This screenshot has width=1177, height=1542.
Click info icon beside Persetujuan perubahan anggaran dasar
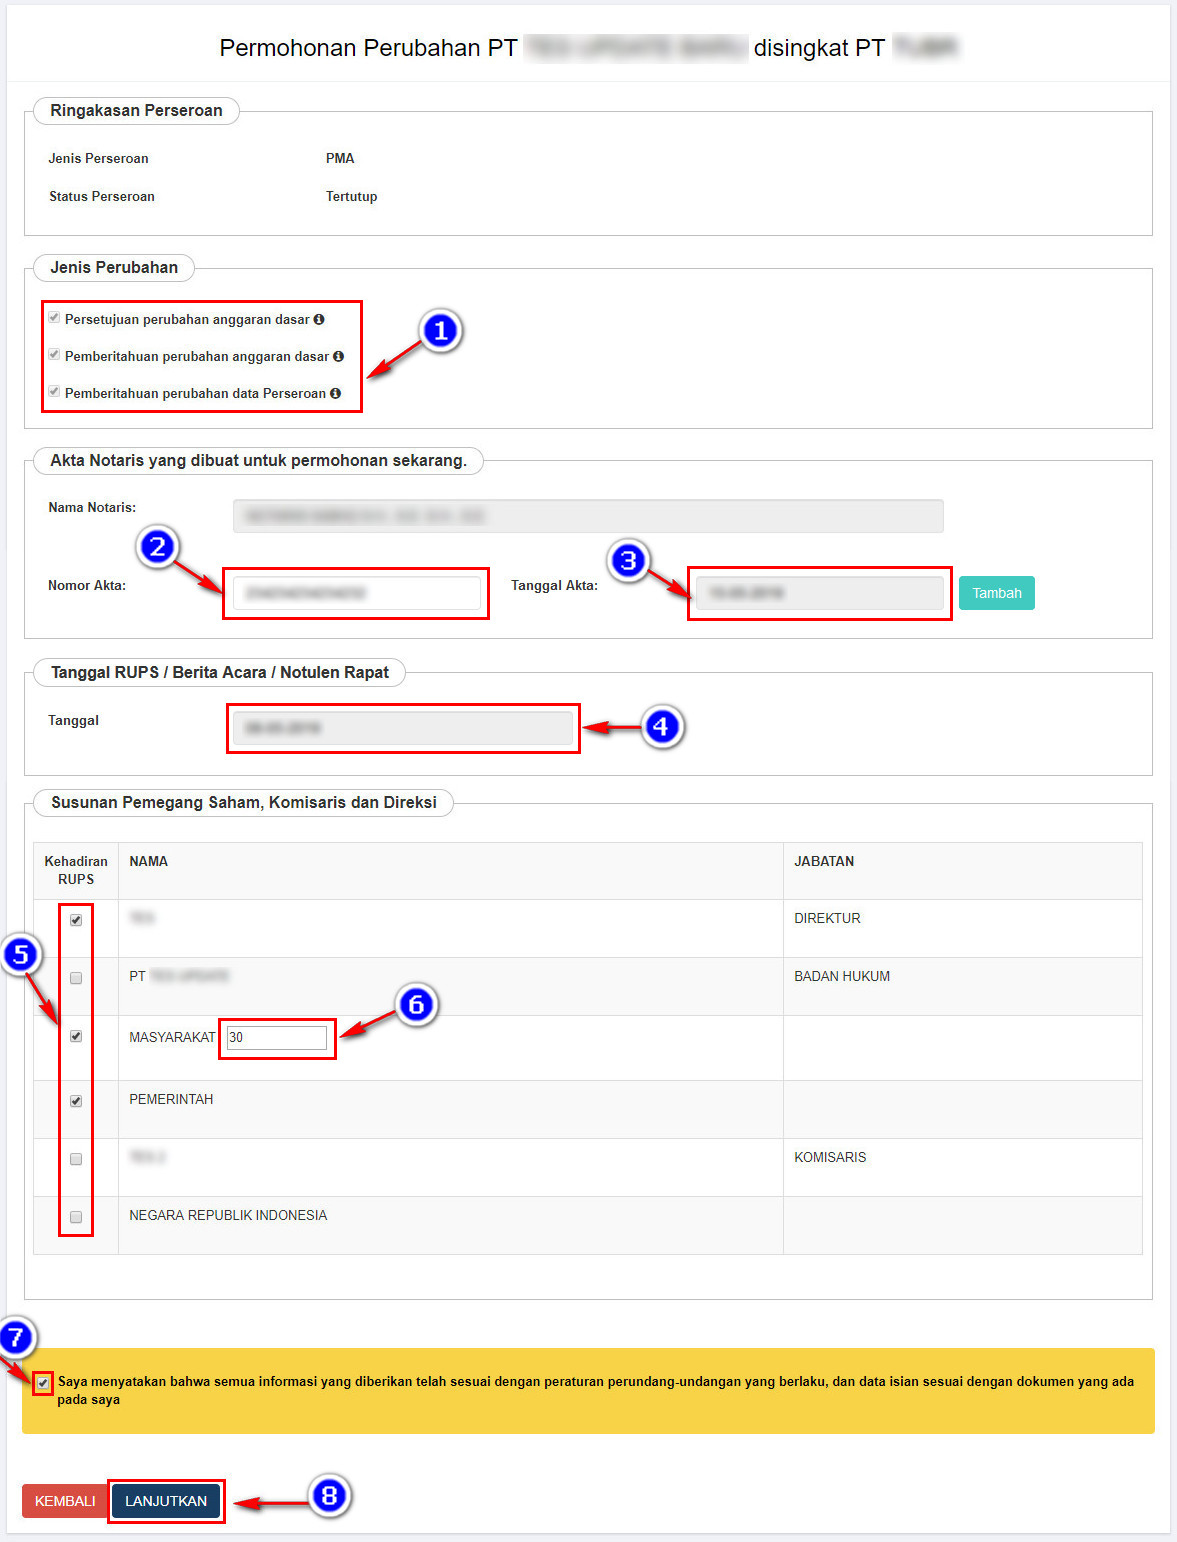(x=319, y=320)
